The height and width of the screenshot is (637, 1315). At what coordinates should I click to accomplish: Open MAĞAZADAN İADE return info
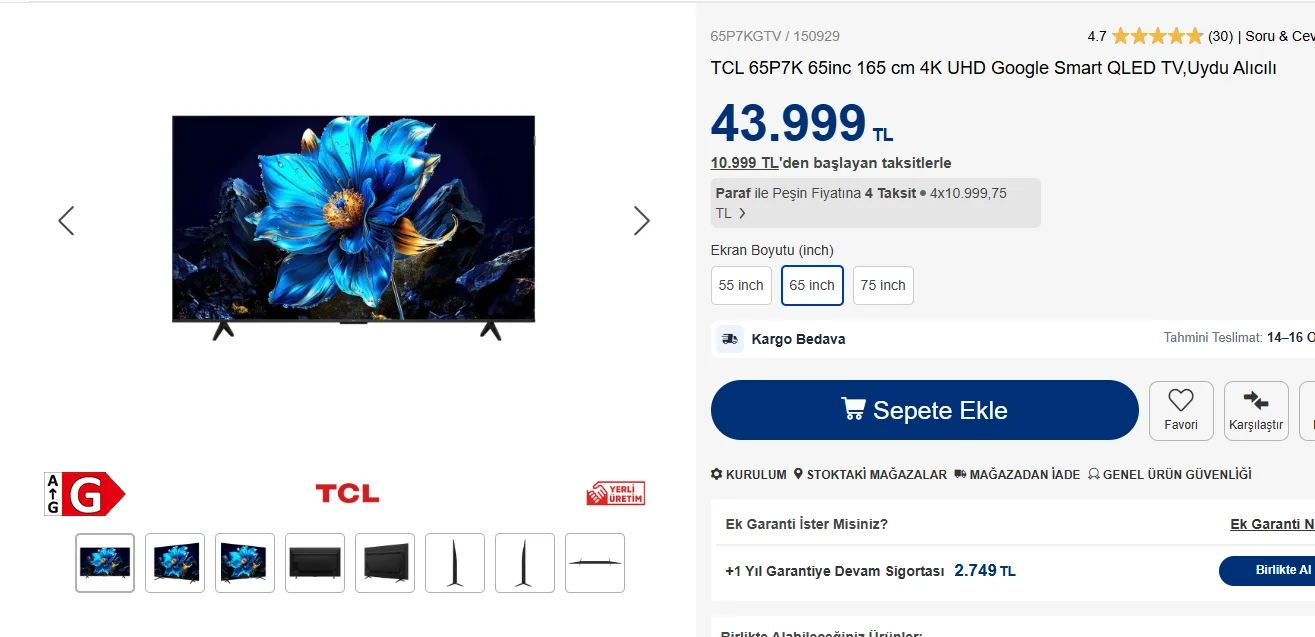[1017, 474]
